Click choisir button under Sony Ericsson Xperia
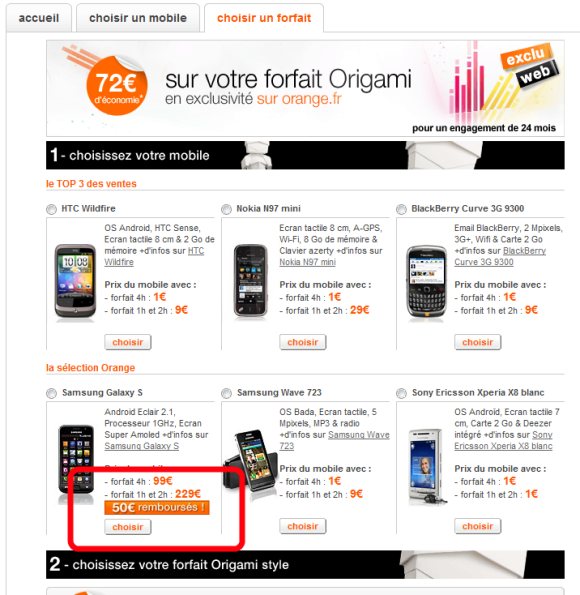Screen dimensions: 580x595 [x=478, y=526]
